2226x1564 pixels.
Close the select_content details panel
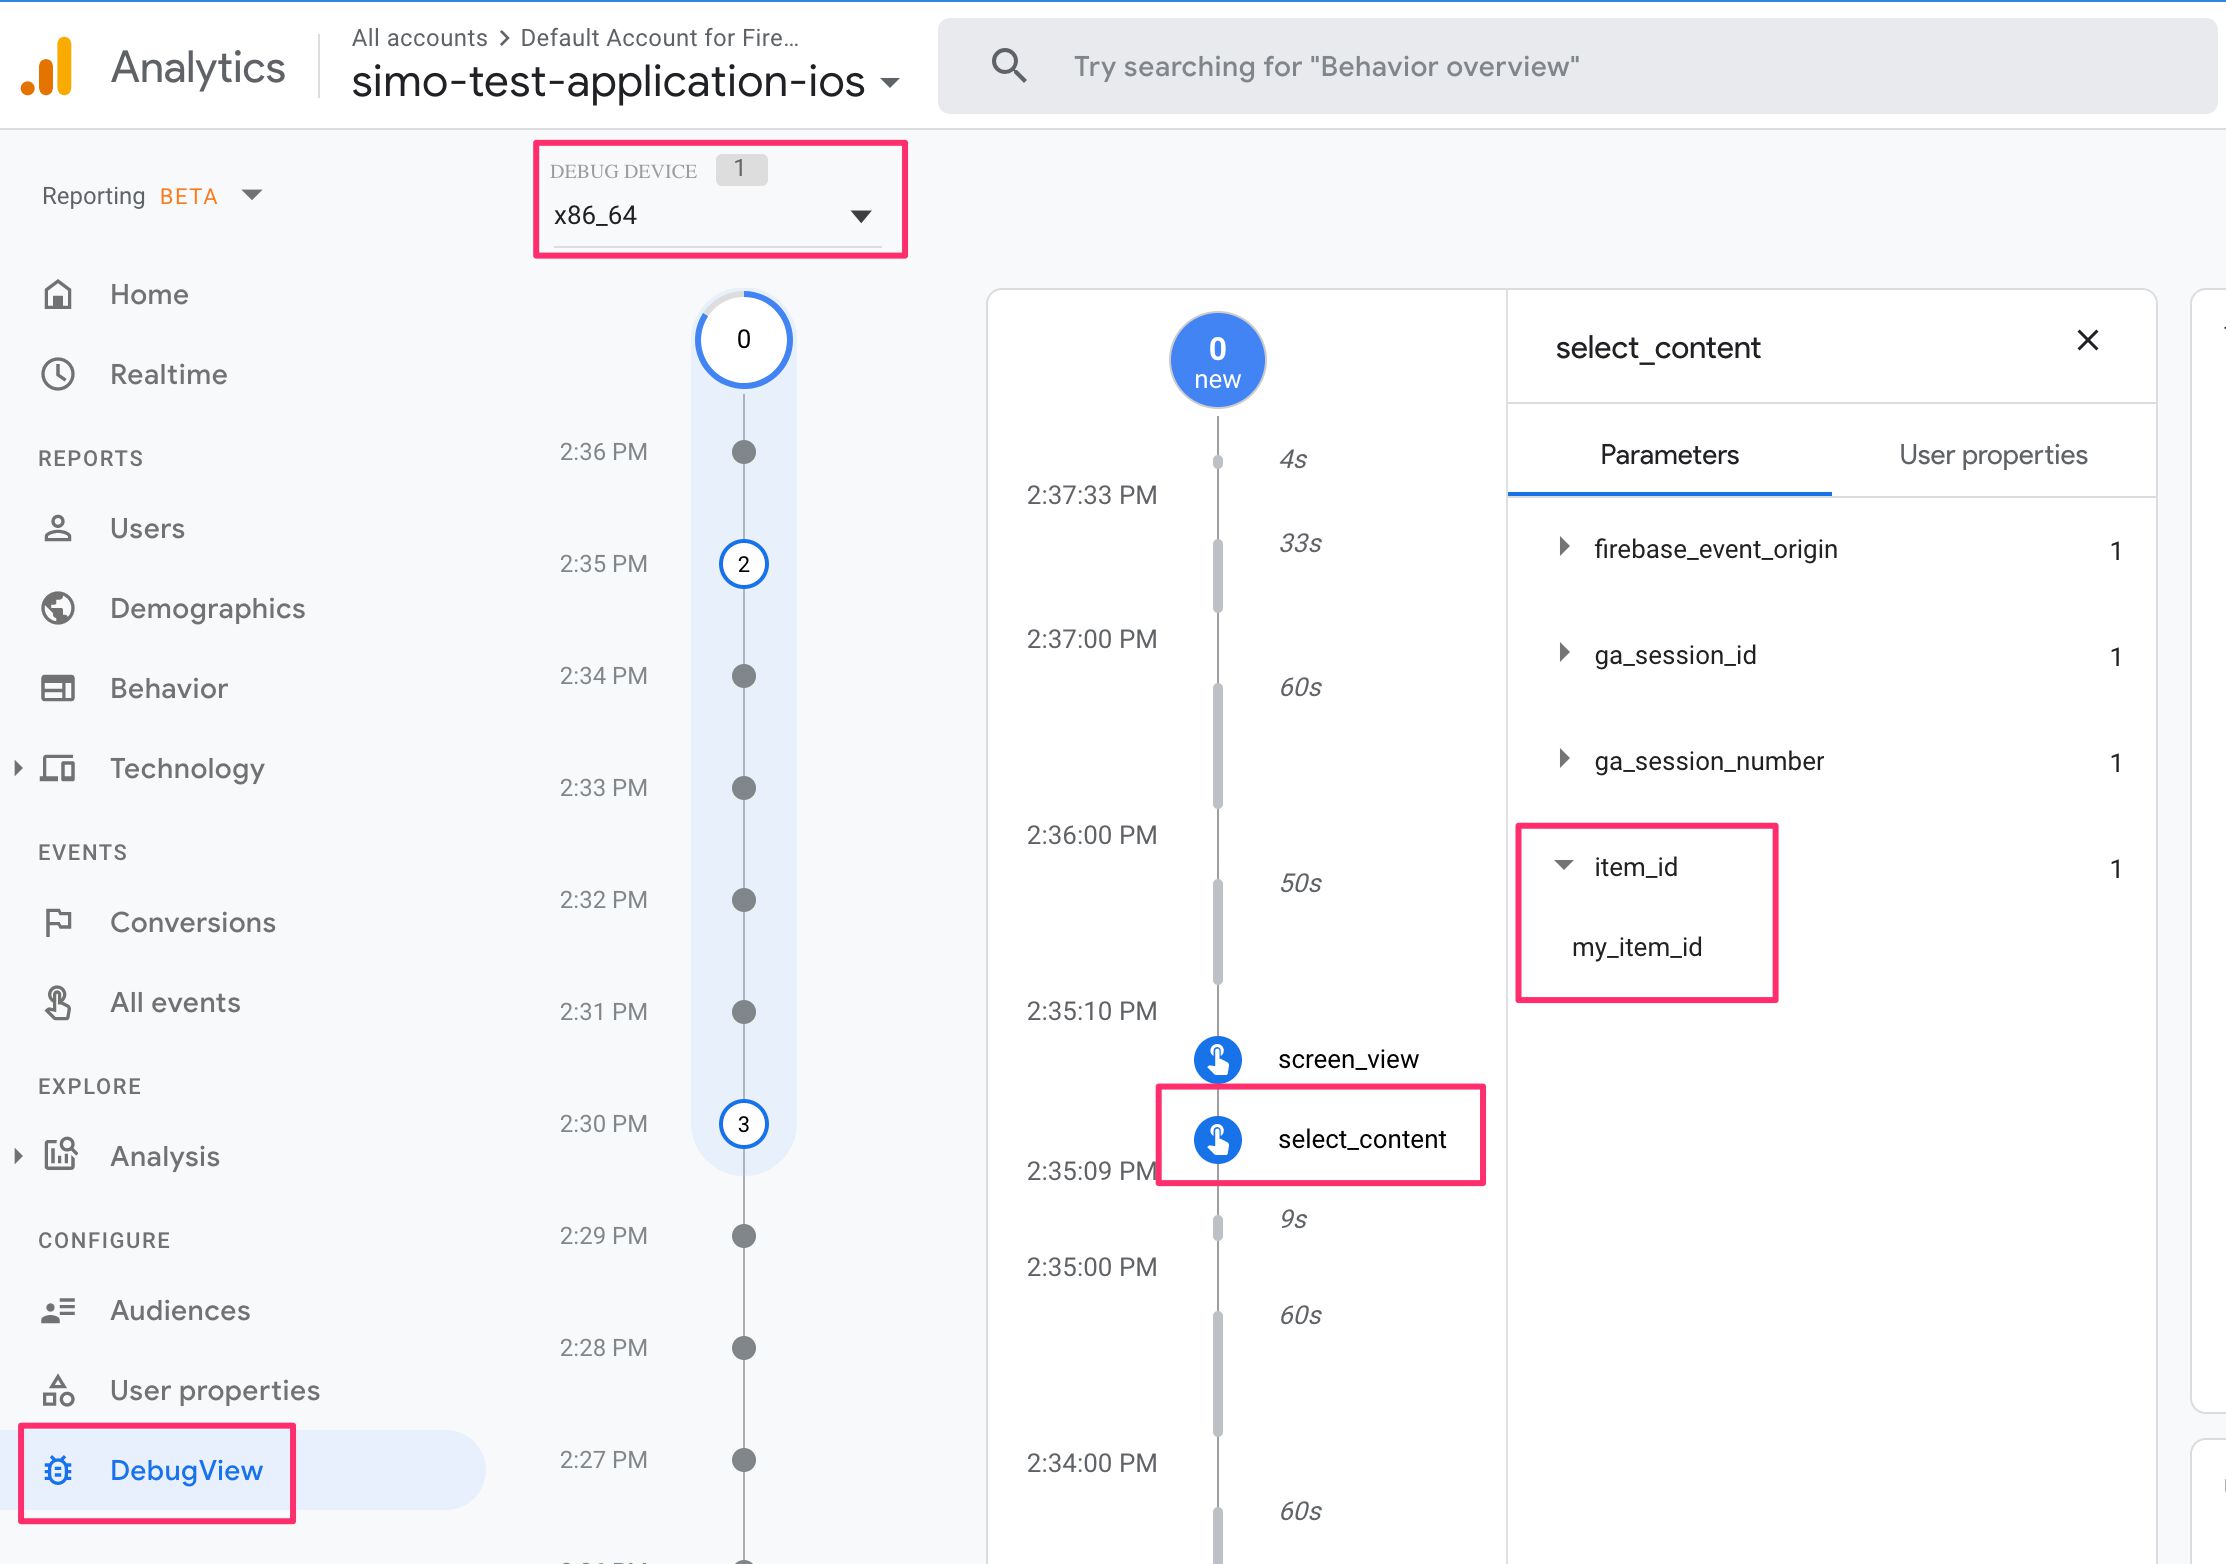pyautogui.click(x=2087, y=340)
